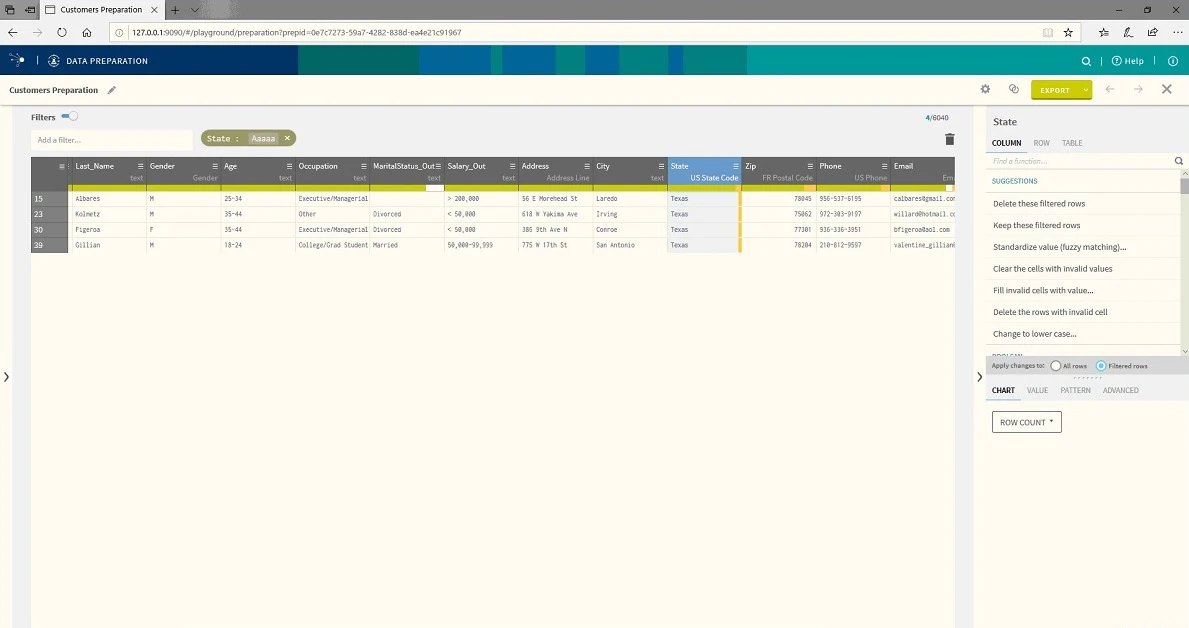Viewport: 1189px width, 628px height.
Task: Open the Last_Name column menu
Action: [140, 166]
